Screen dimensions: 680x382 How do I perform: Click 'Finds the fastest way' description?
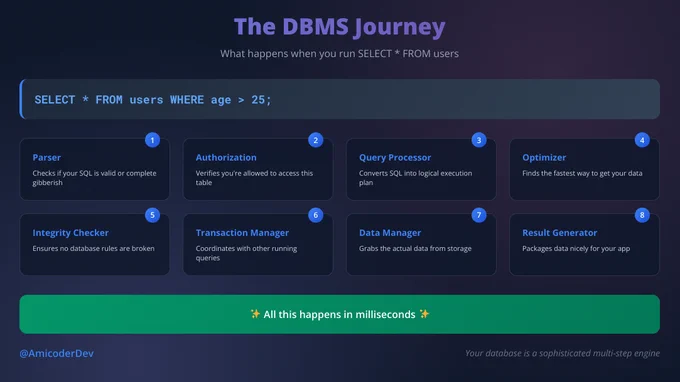point(582,173)
